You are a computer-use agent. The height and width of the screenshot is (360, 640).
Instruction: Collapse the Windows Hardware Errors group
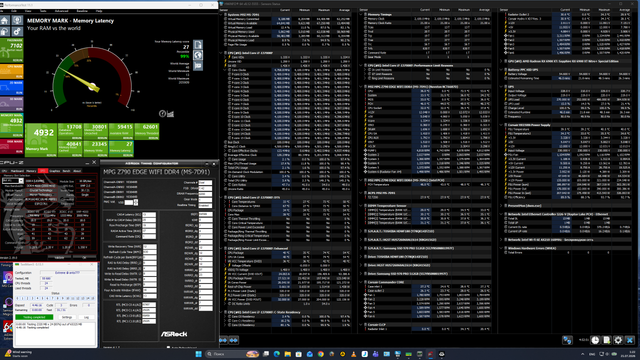point(502,248)
